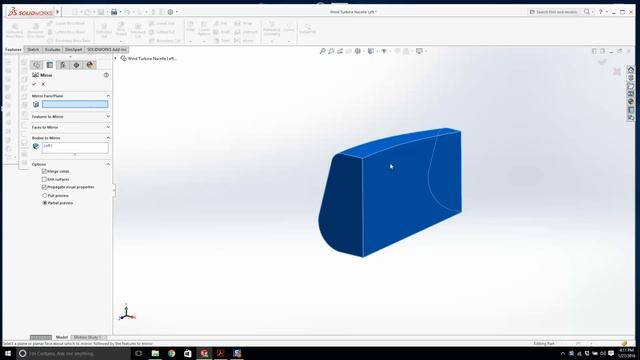Viewport: 640px width, 360px height.
Task: Click the Mirror feature in the ribbon
Action: [244, 40]
